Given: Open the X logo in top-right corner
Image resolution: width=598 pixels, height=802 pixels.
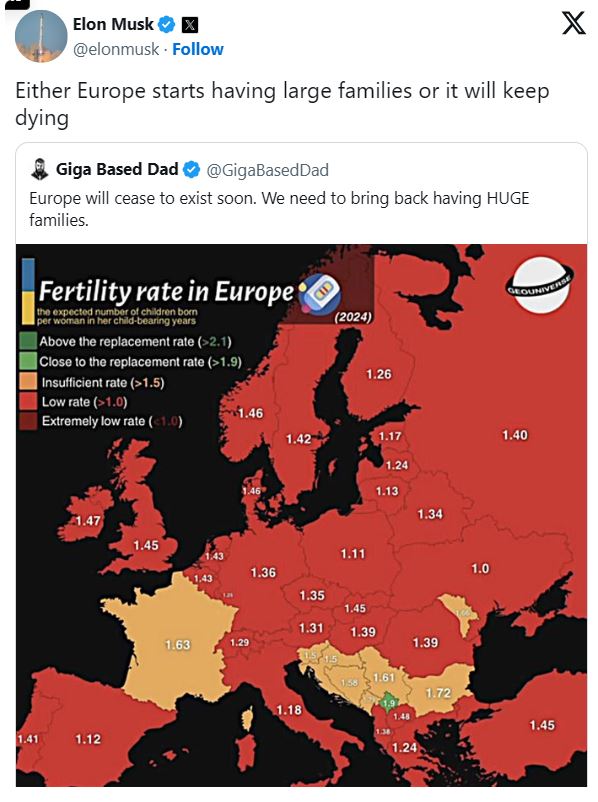Looking at the screenshot, I should (x=573, y=24).
